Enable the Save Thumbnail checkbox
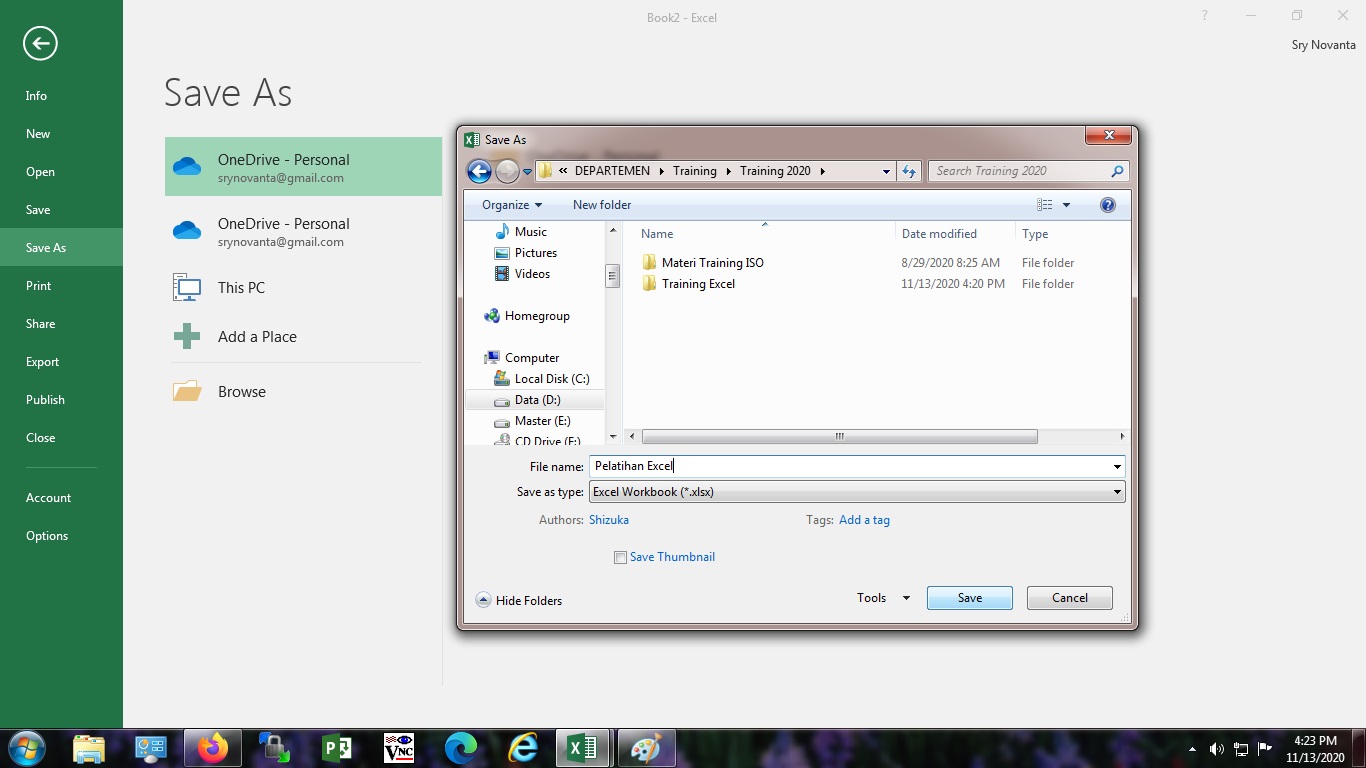1366x768 pixels. pyautogui.click(x=620, y=557)
